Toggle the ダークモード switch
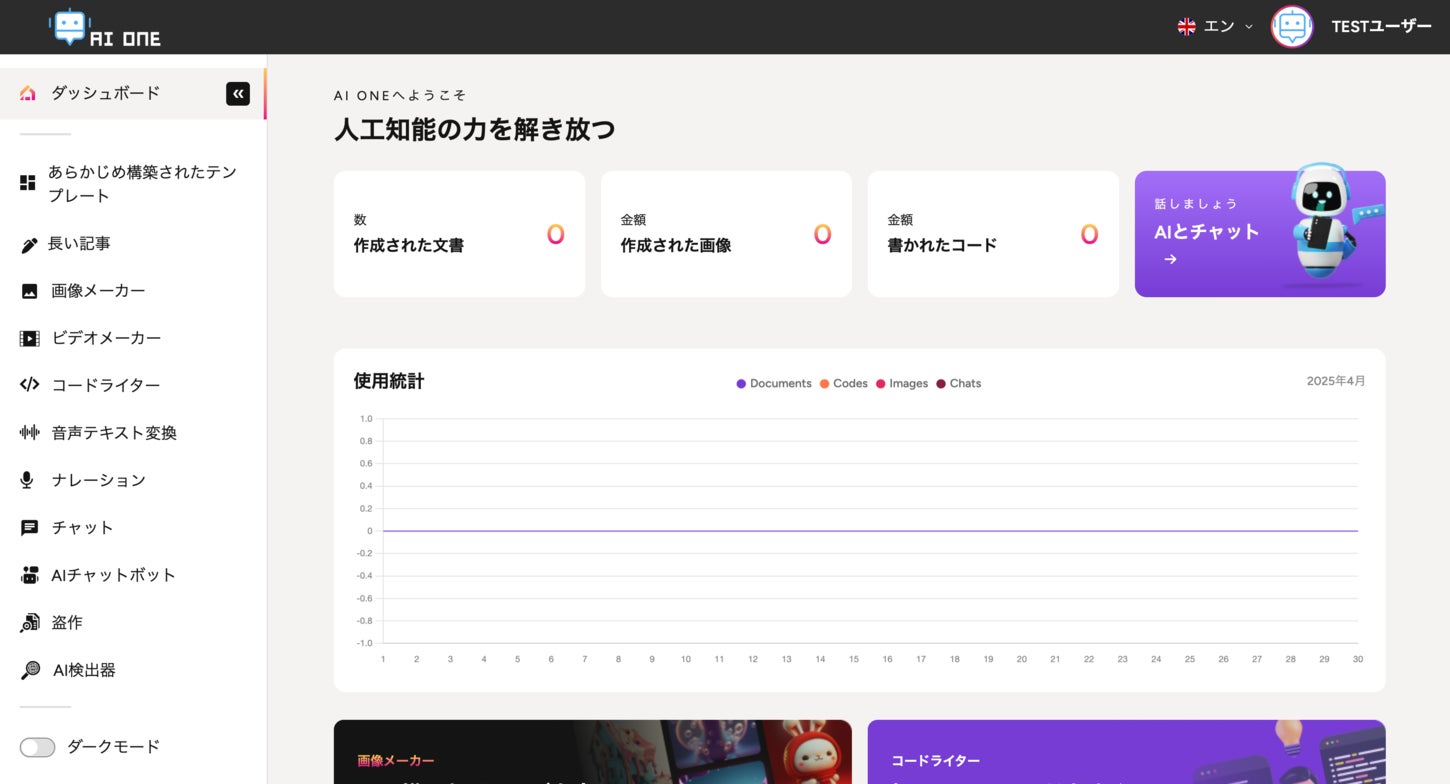 [37, 747]
